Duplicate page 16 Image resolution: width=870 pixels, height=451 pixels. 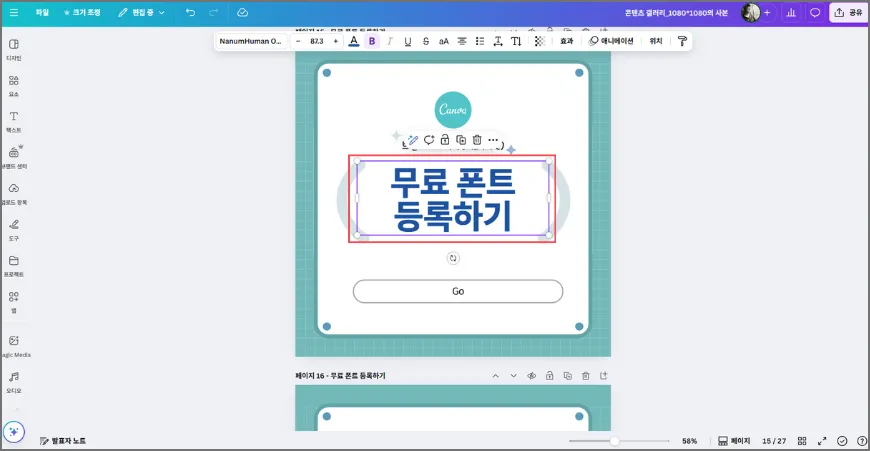568,376
